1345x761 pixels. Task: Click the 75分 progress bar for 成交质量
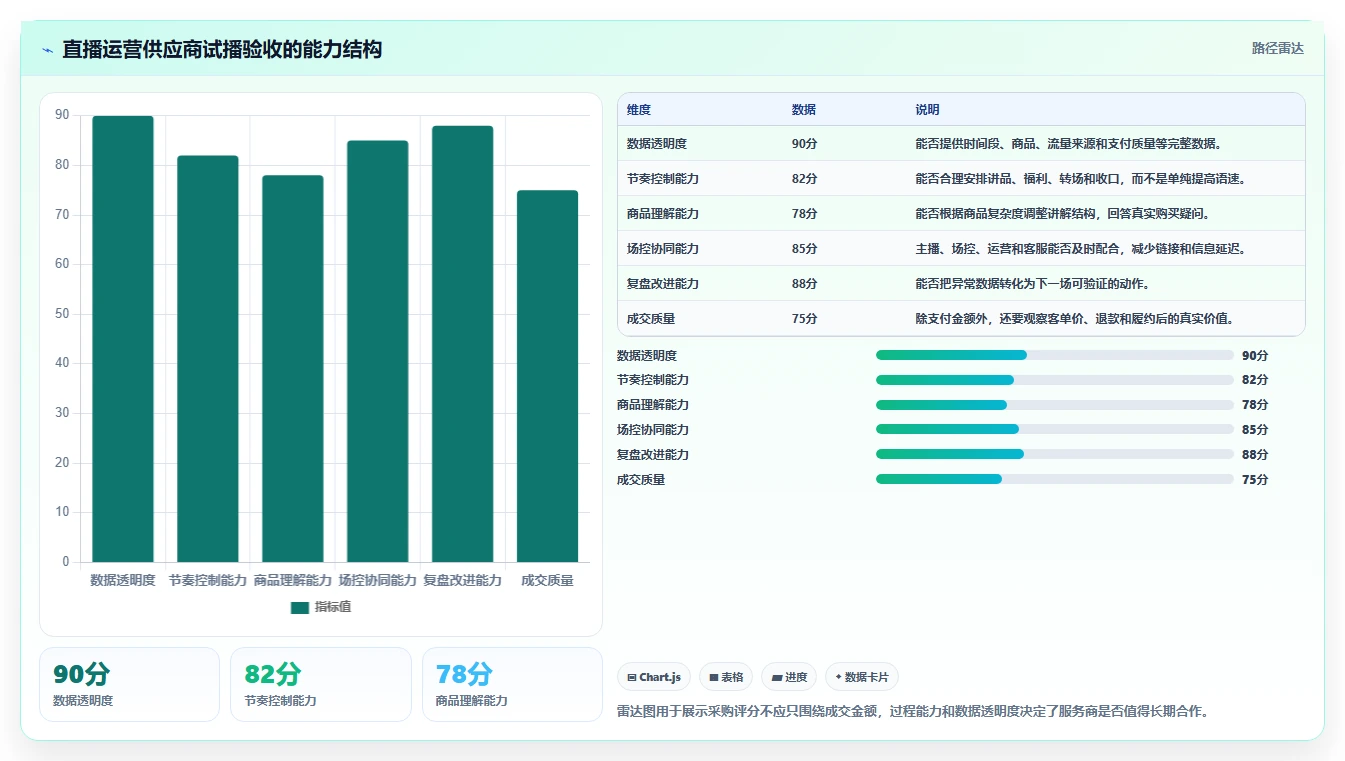click(x=1055, y=479)
